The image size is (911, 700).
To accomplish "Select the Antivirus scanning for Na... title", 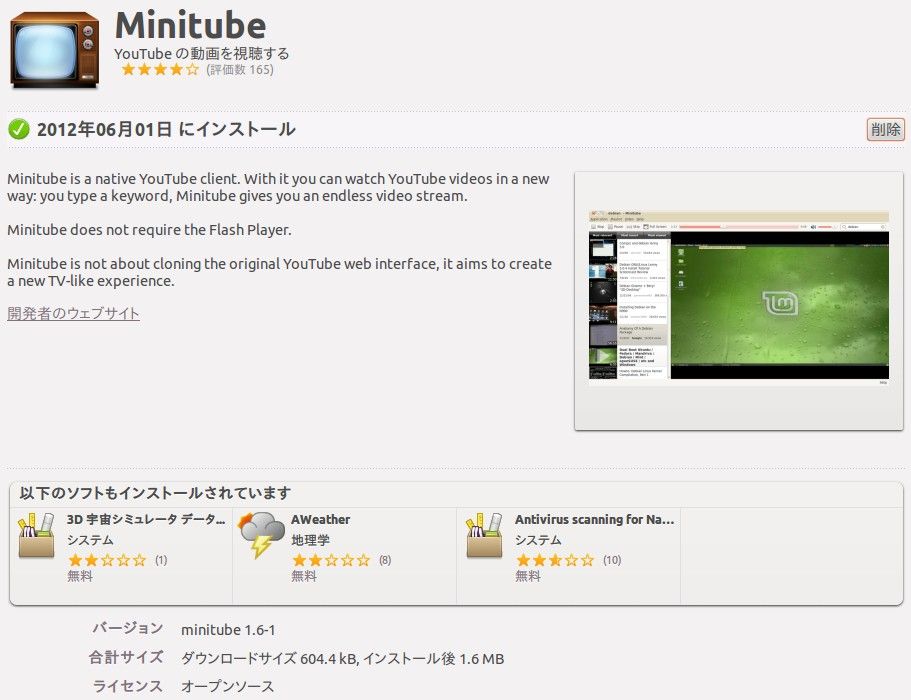I will click(594, 519).
